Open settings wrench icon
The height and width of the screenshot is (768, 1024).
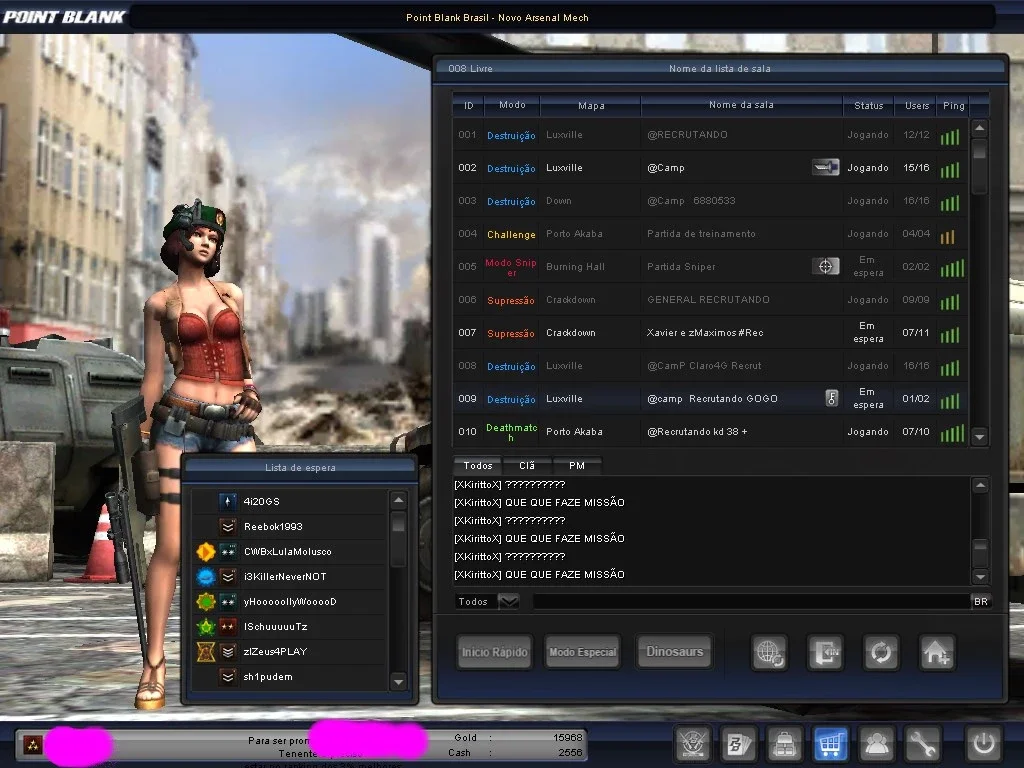click(x=921, y=743)
